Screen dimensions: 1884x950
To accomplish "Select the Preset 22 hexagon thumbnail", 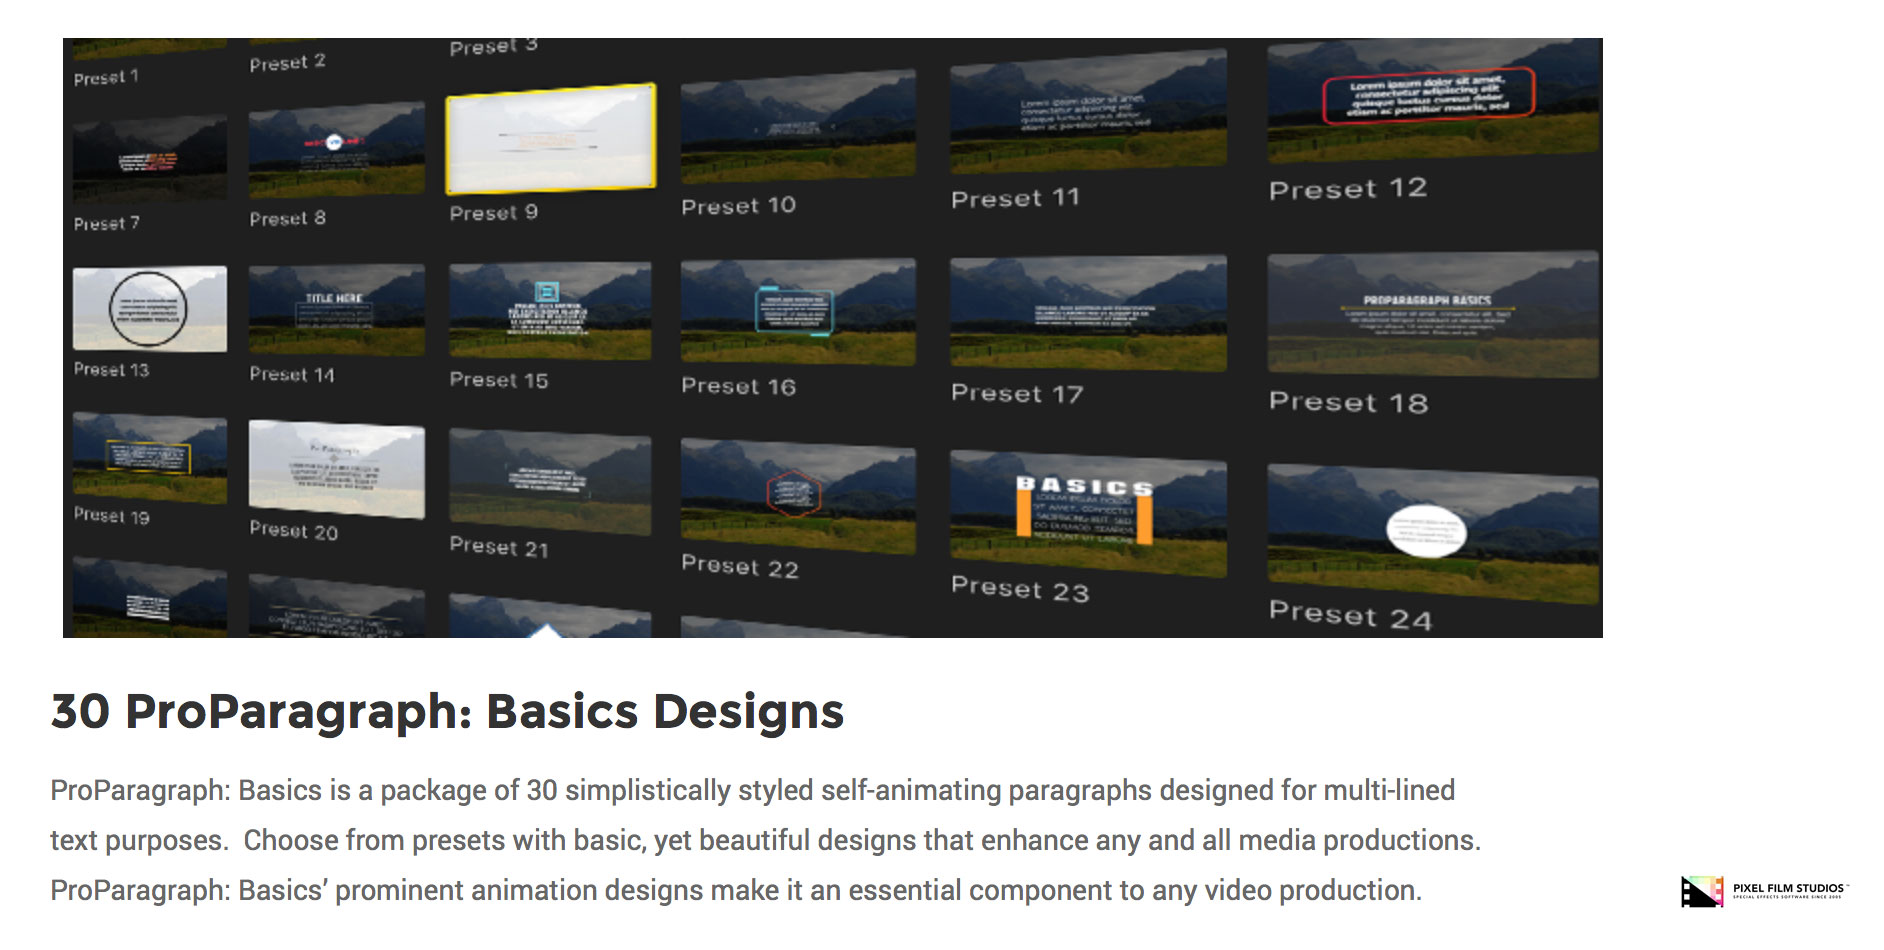I will (x=798, y=496).
